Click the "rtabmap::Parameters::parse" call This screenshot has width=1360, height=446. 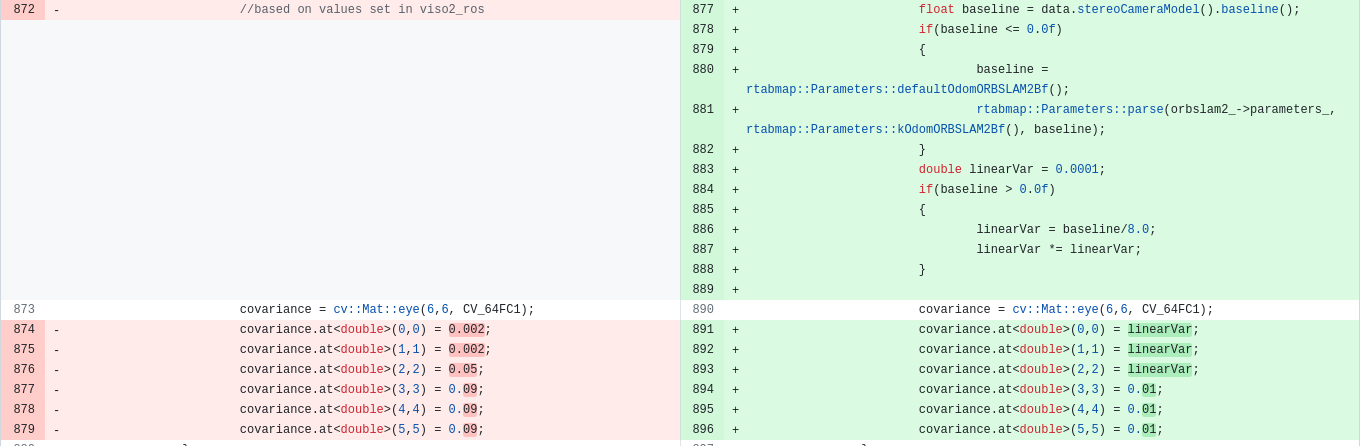1069,110
